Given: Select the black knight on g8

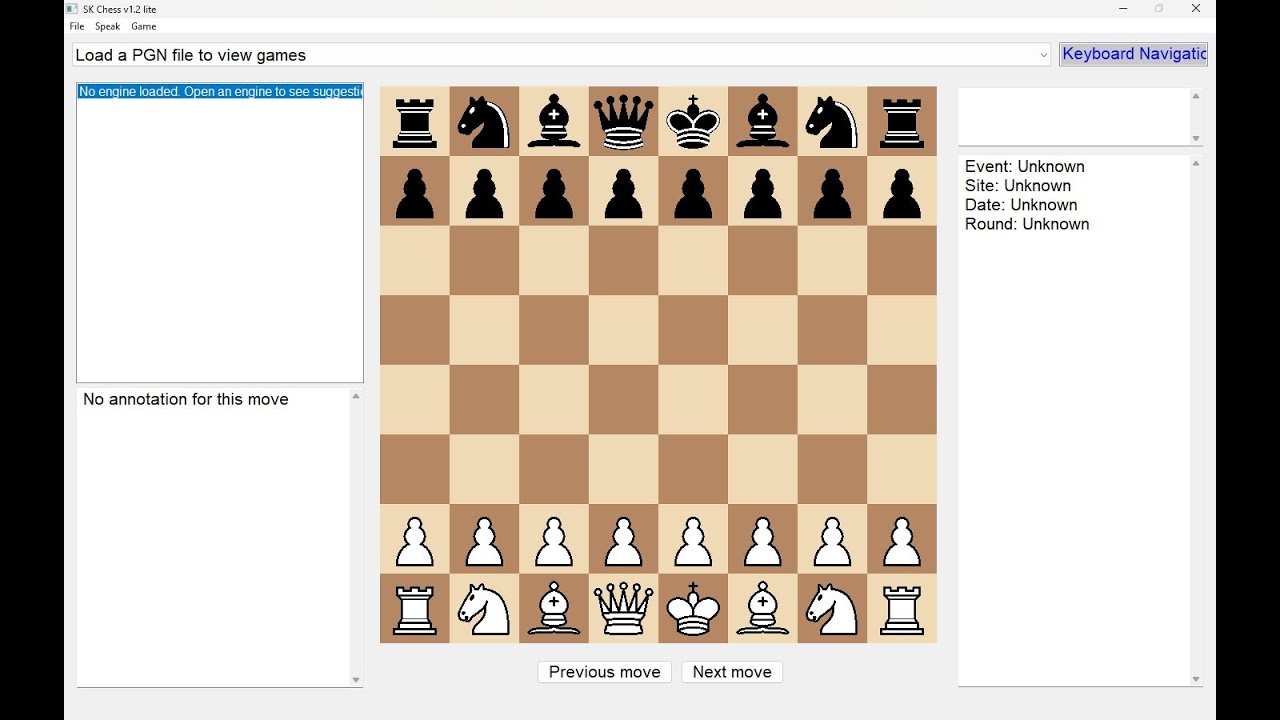Looking at the screenshot, I should [832, 121].
